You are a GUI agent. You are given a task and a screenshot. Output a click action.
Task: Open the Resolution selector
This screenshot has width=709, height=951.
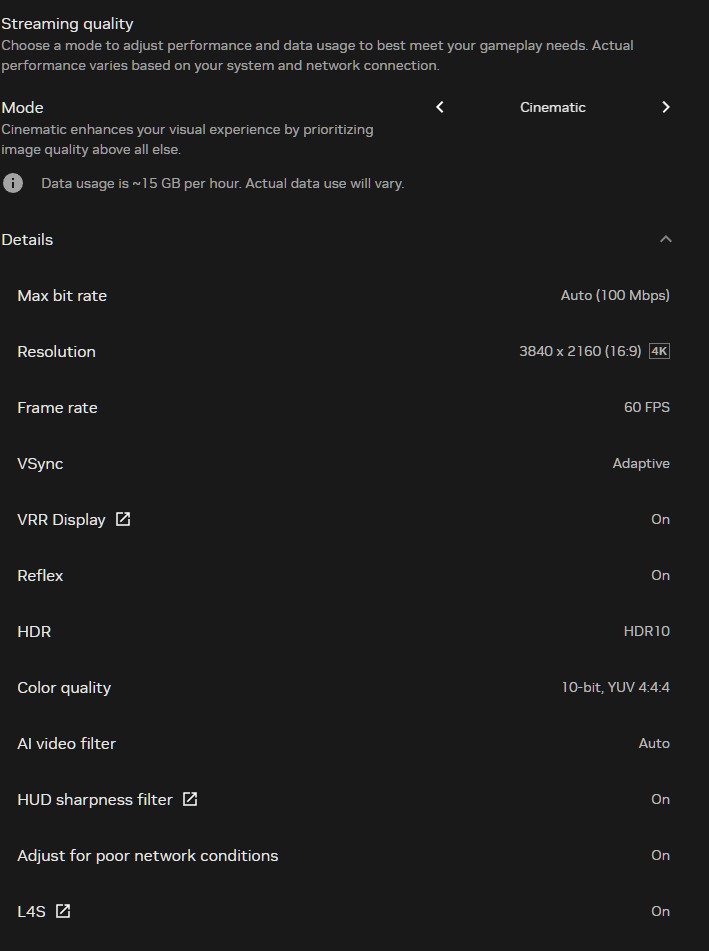[x=583, y=351]
